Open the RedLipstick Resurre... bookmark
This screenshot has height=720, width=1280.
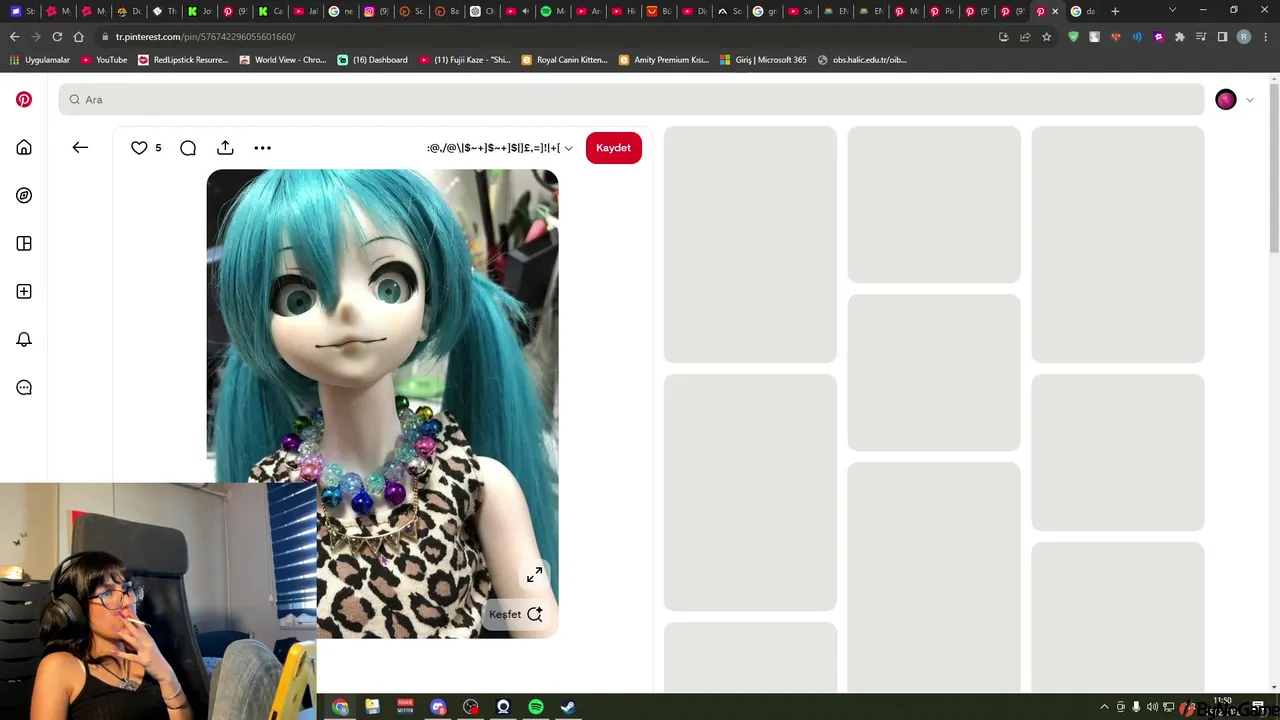(x=183, y=60)
